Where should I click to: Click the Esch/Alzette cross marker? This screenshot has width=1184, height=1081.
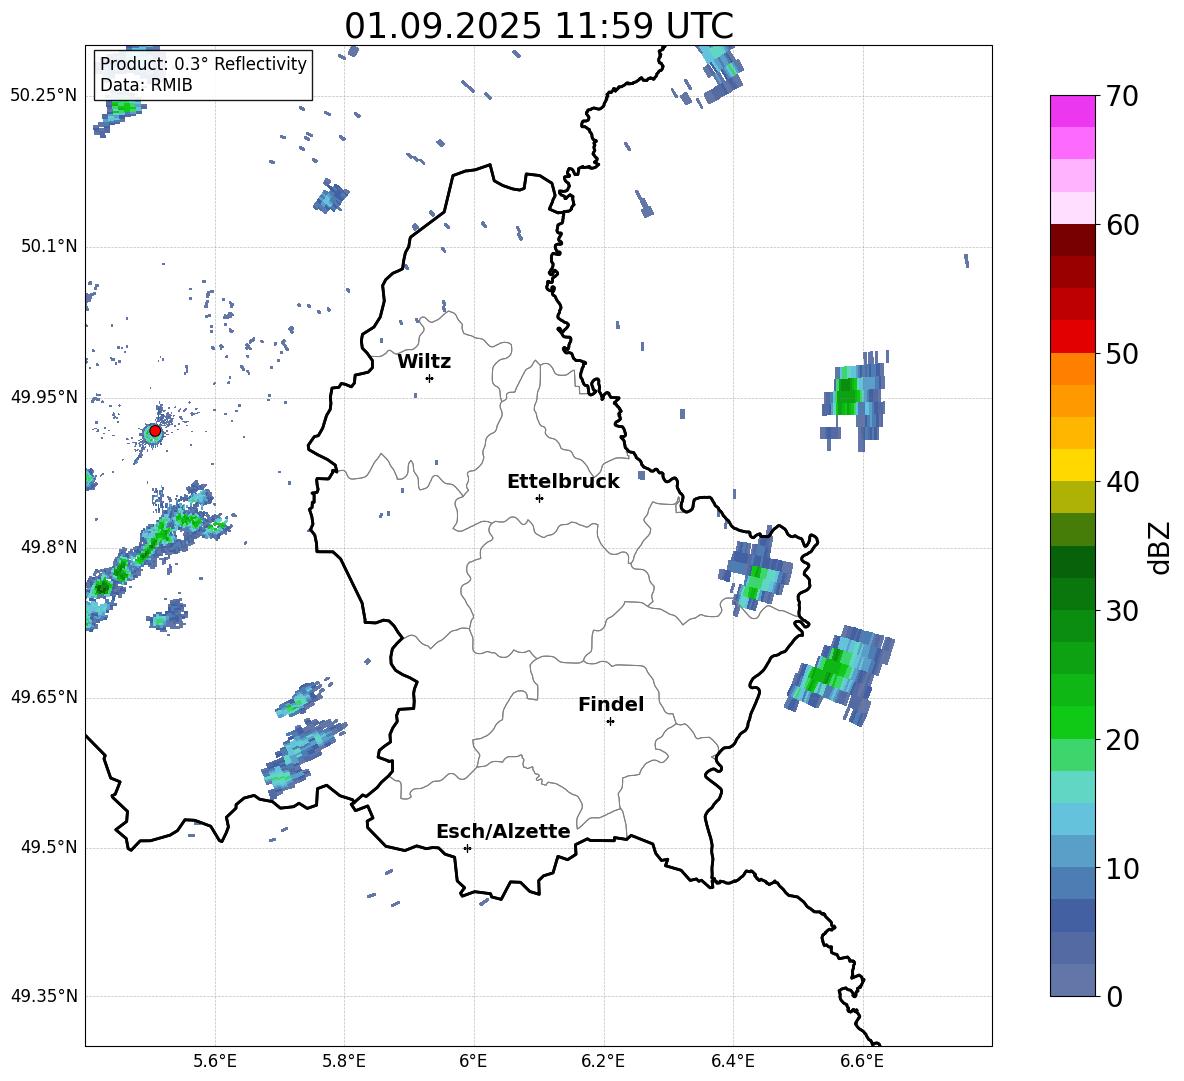tap(467, 848)
